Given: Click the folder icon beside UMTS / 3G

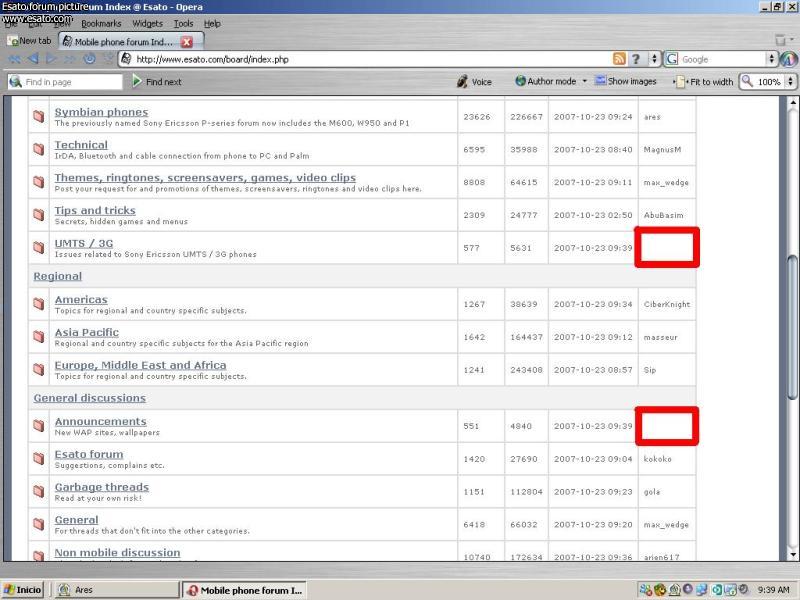Looking at the screenshot, I should 39,247.
